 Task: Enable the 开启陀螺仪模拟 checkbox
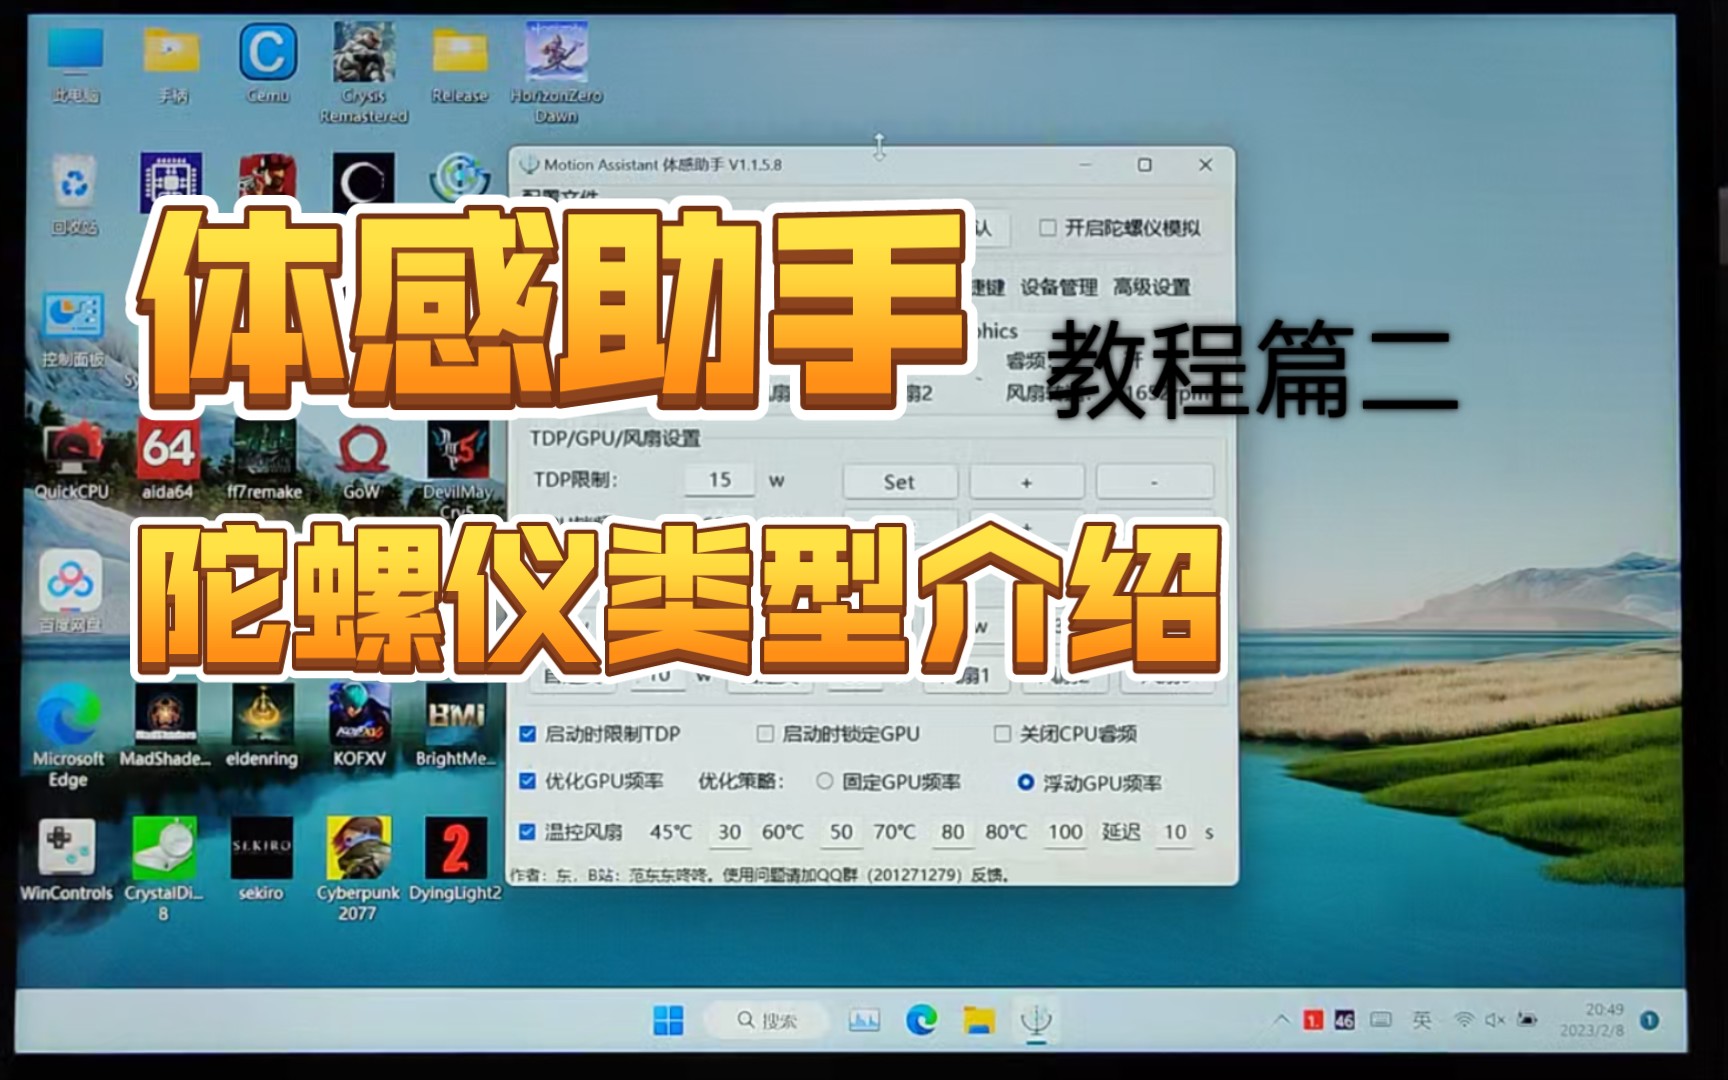pyautogui.click(x=1048, y=228)
